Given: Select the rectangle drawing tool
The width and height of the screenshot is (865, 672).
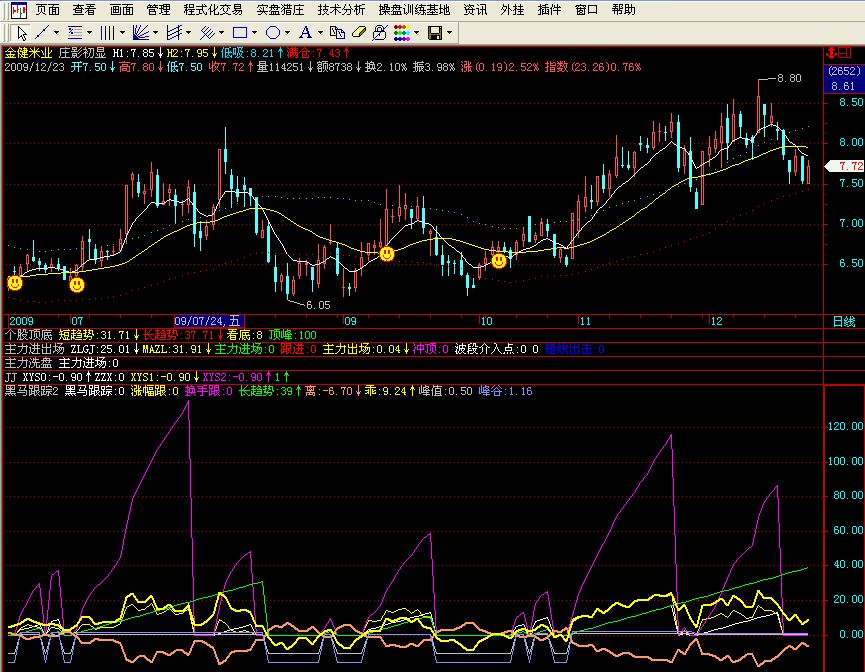Looking at the screenshot, I should click(x=240, y=32).
